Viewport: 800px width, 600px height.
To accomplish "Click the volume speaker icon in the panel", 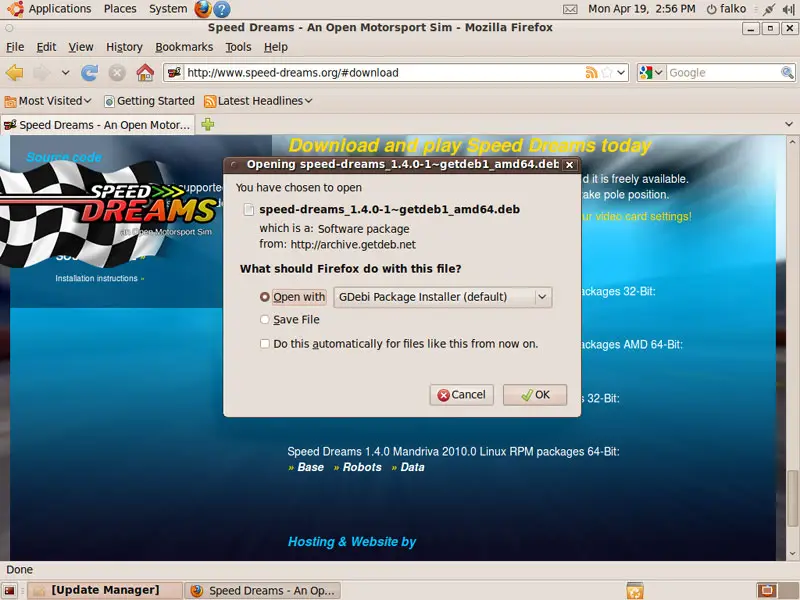I will (x=788, y=9).
